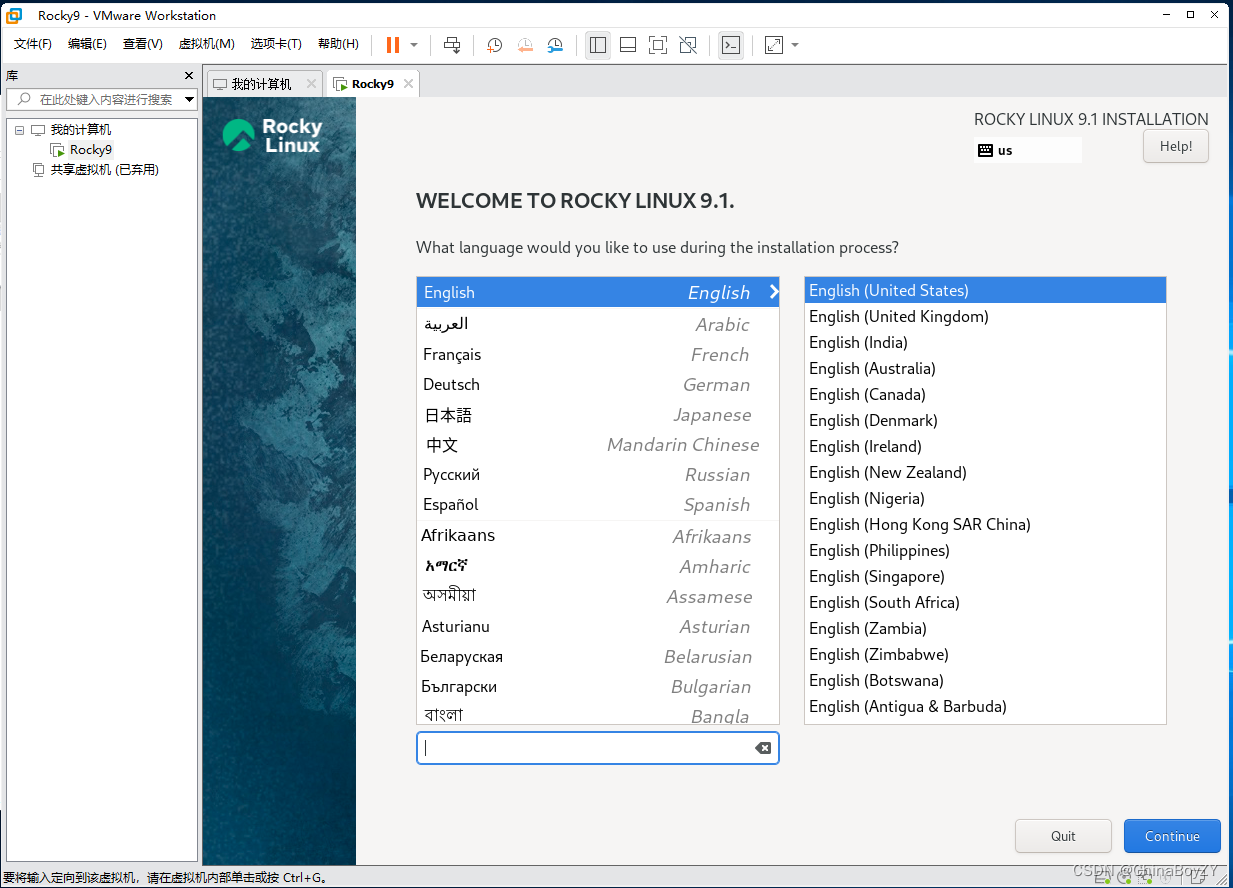Select Asturianu in the language list
Viewport: 1233px width, 888px height.
click(x=598, y=626)
